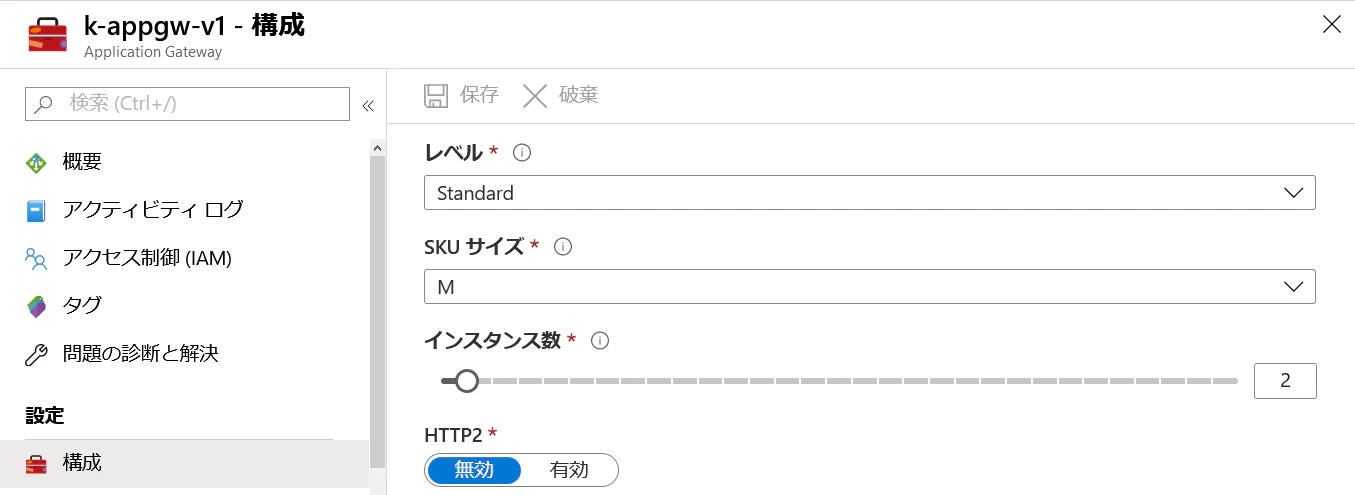This screenshot has height=495, width=1355.
Task: Click info icon next to インスタンス数
Action: 600,341
